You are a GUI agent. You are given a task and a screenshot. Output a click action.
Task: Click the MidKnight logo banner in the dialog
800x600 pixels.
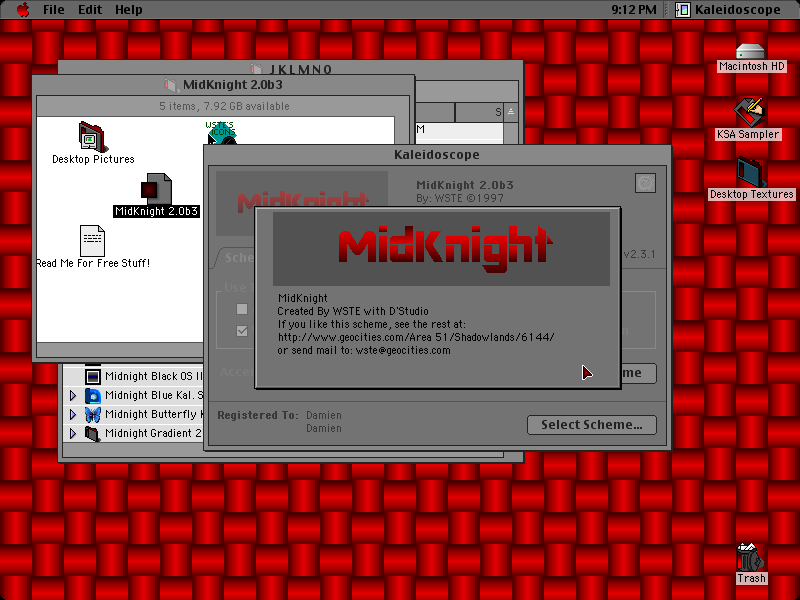pos(441,249)
